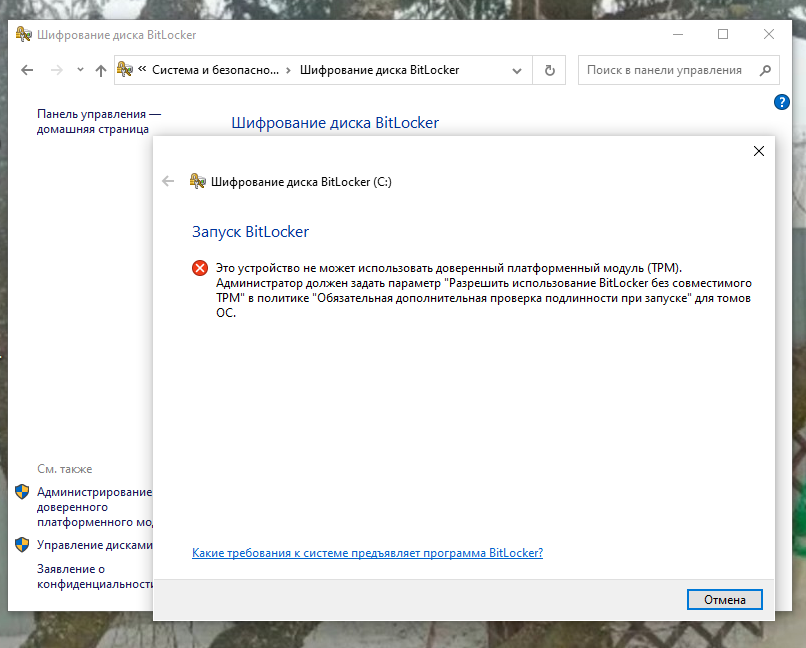Screen dimensions: 806x648
Task: Click the shield icon beside 'Администрирование'
Action: coord(22,492)
